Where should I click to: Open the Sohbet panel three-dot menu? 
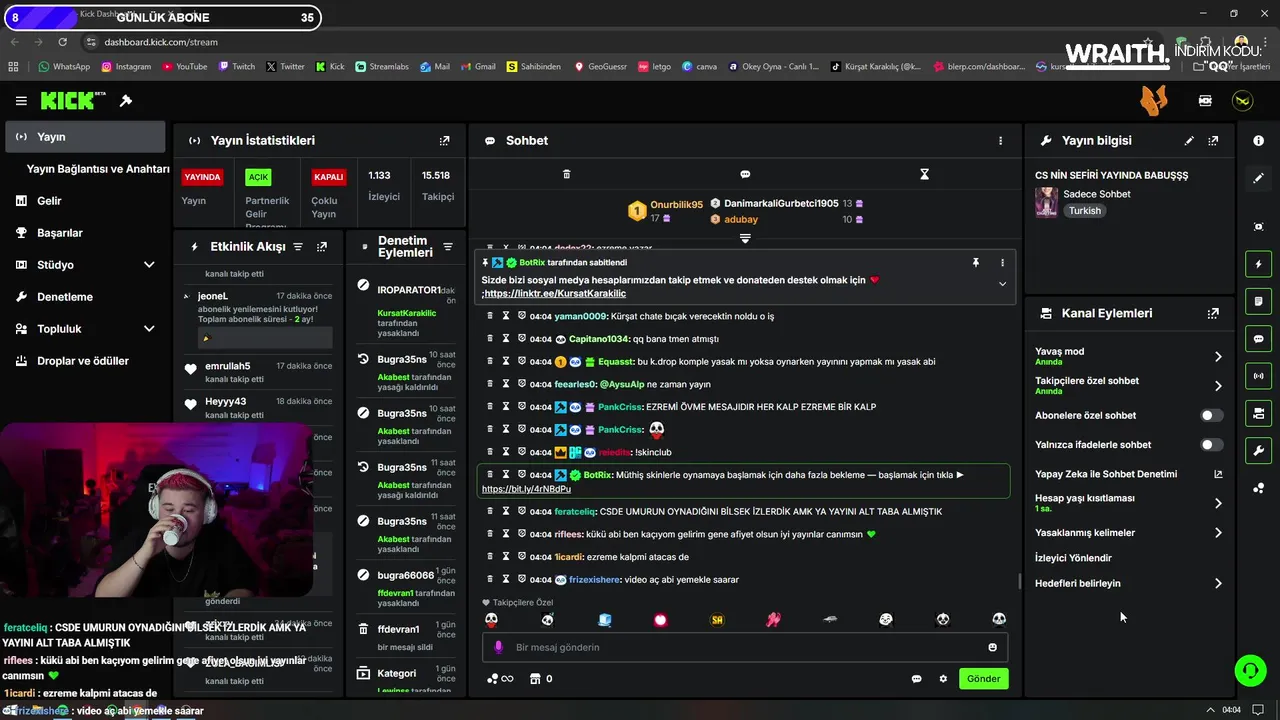tap(1000, 141)
